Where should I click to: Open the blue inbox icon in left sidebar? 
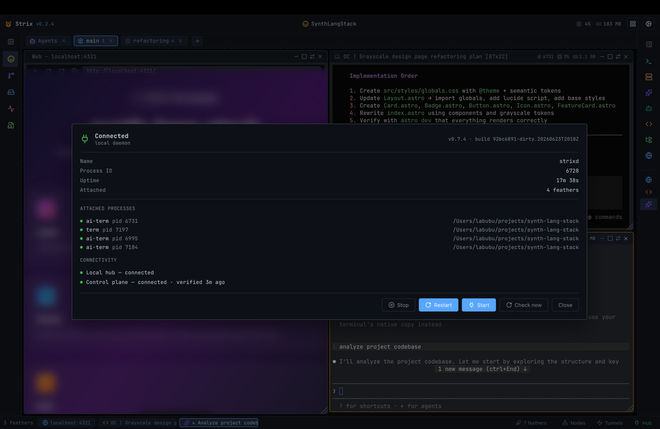point(11,92)
